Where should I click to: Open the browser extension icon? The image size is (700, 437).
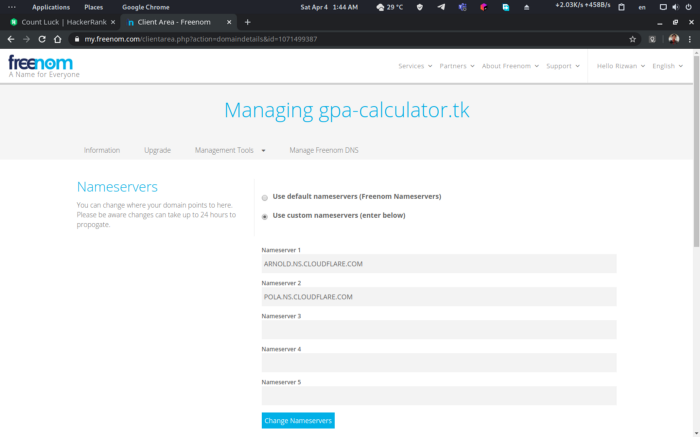[652, 39]
